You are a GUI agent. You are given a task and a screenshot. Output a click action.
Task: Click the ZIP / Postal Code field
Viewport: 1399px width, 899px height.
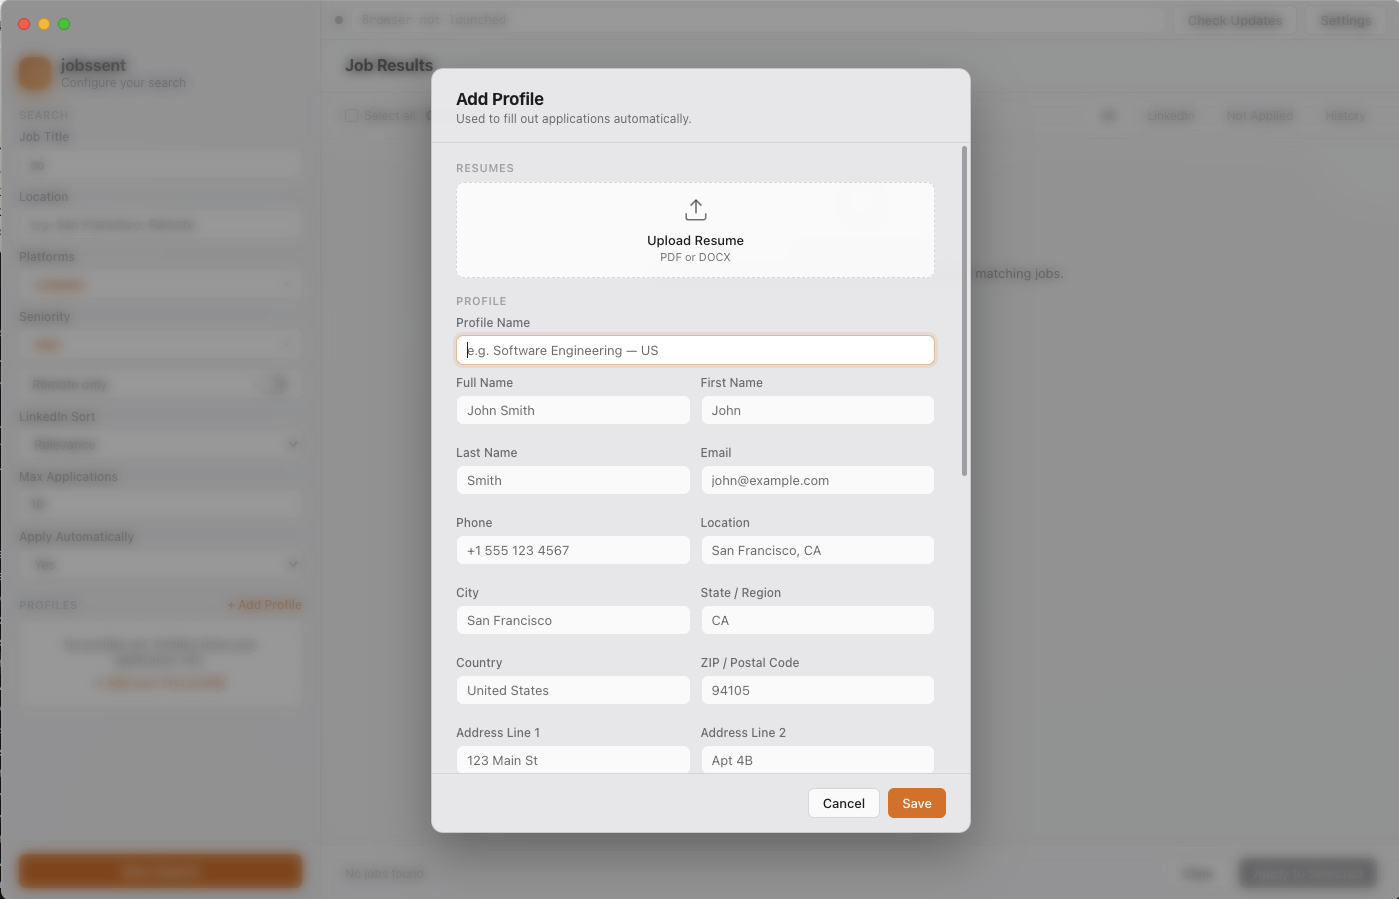coord(817,690)
